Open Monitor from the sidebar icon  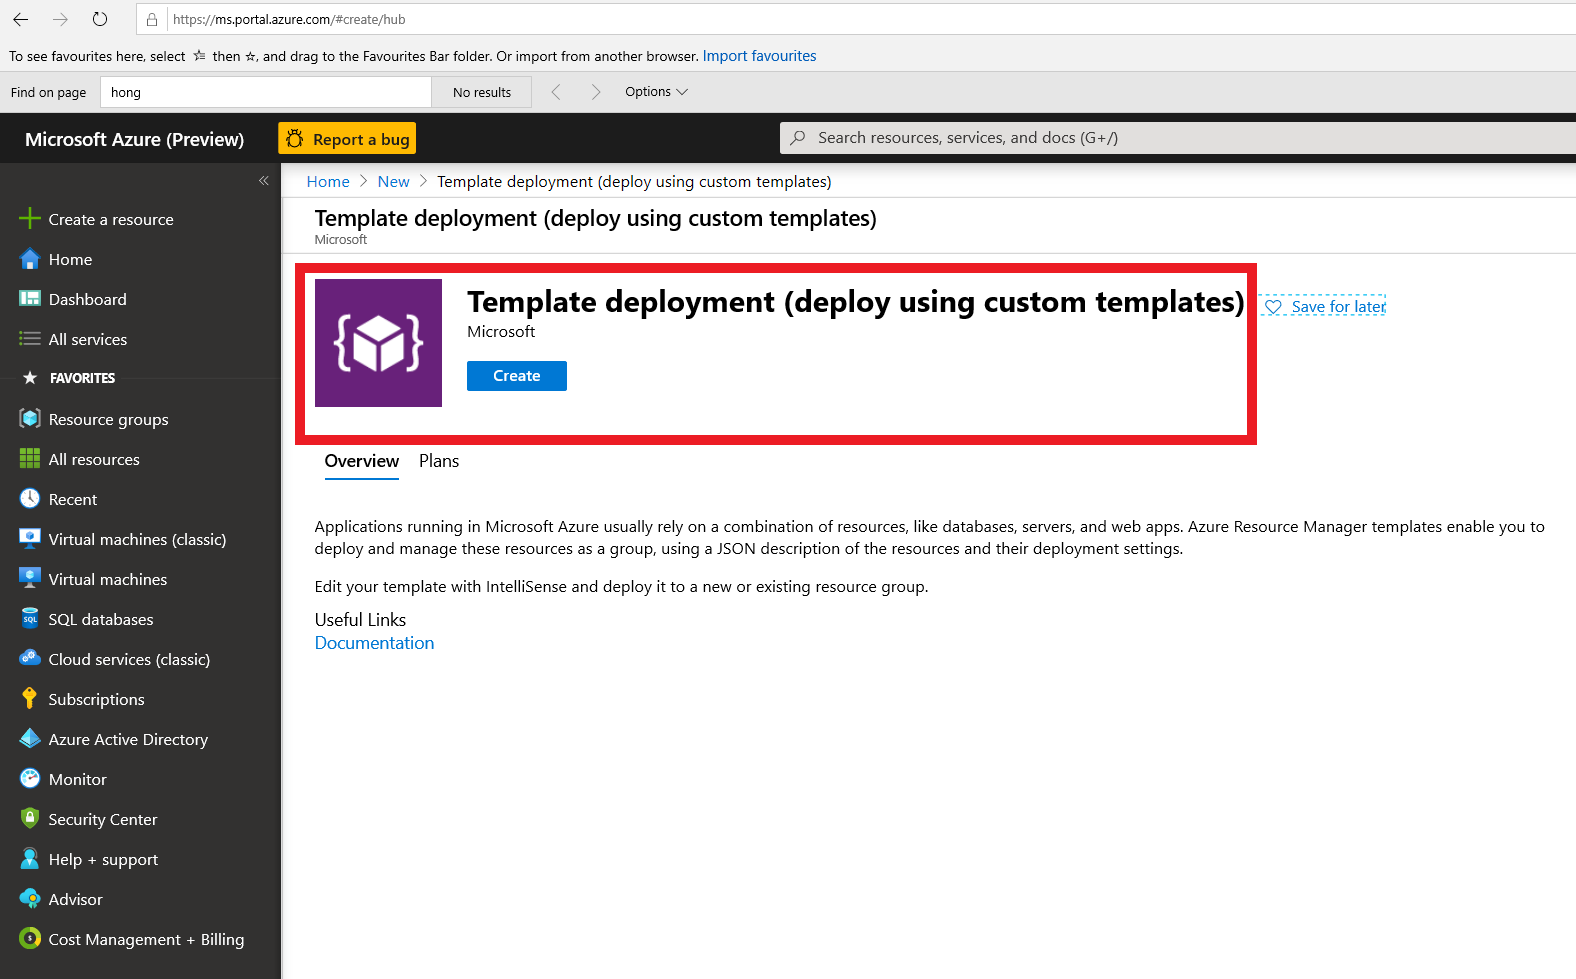pyautogui.click(x=30, y=779)
